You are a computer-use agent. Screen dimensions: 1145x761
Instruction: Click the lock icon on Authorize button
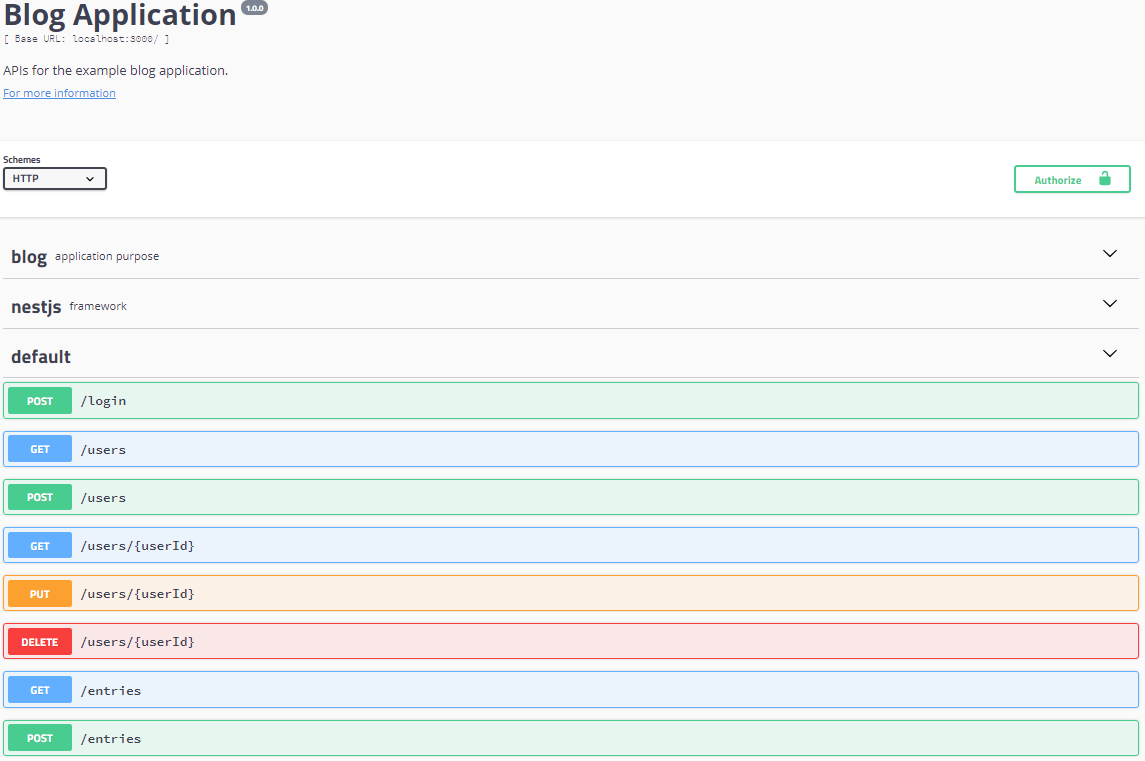point(1104,179)
